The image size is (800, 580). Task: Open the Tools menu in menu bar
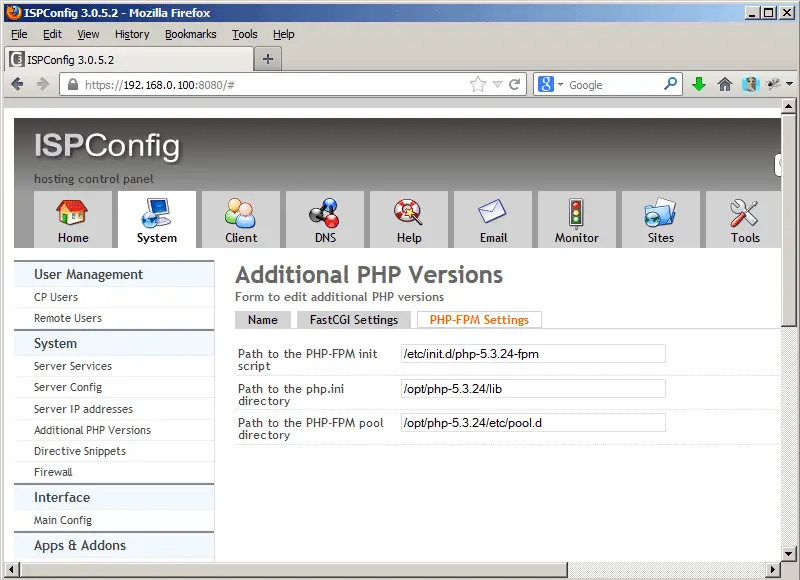[244, 34]
